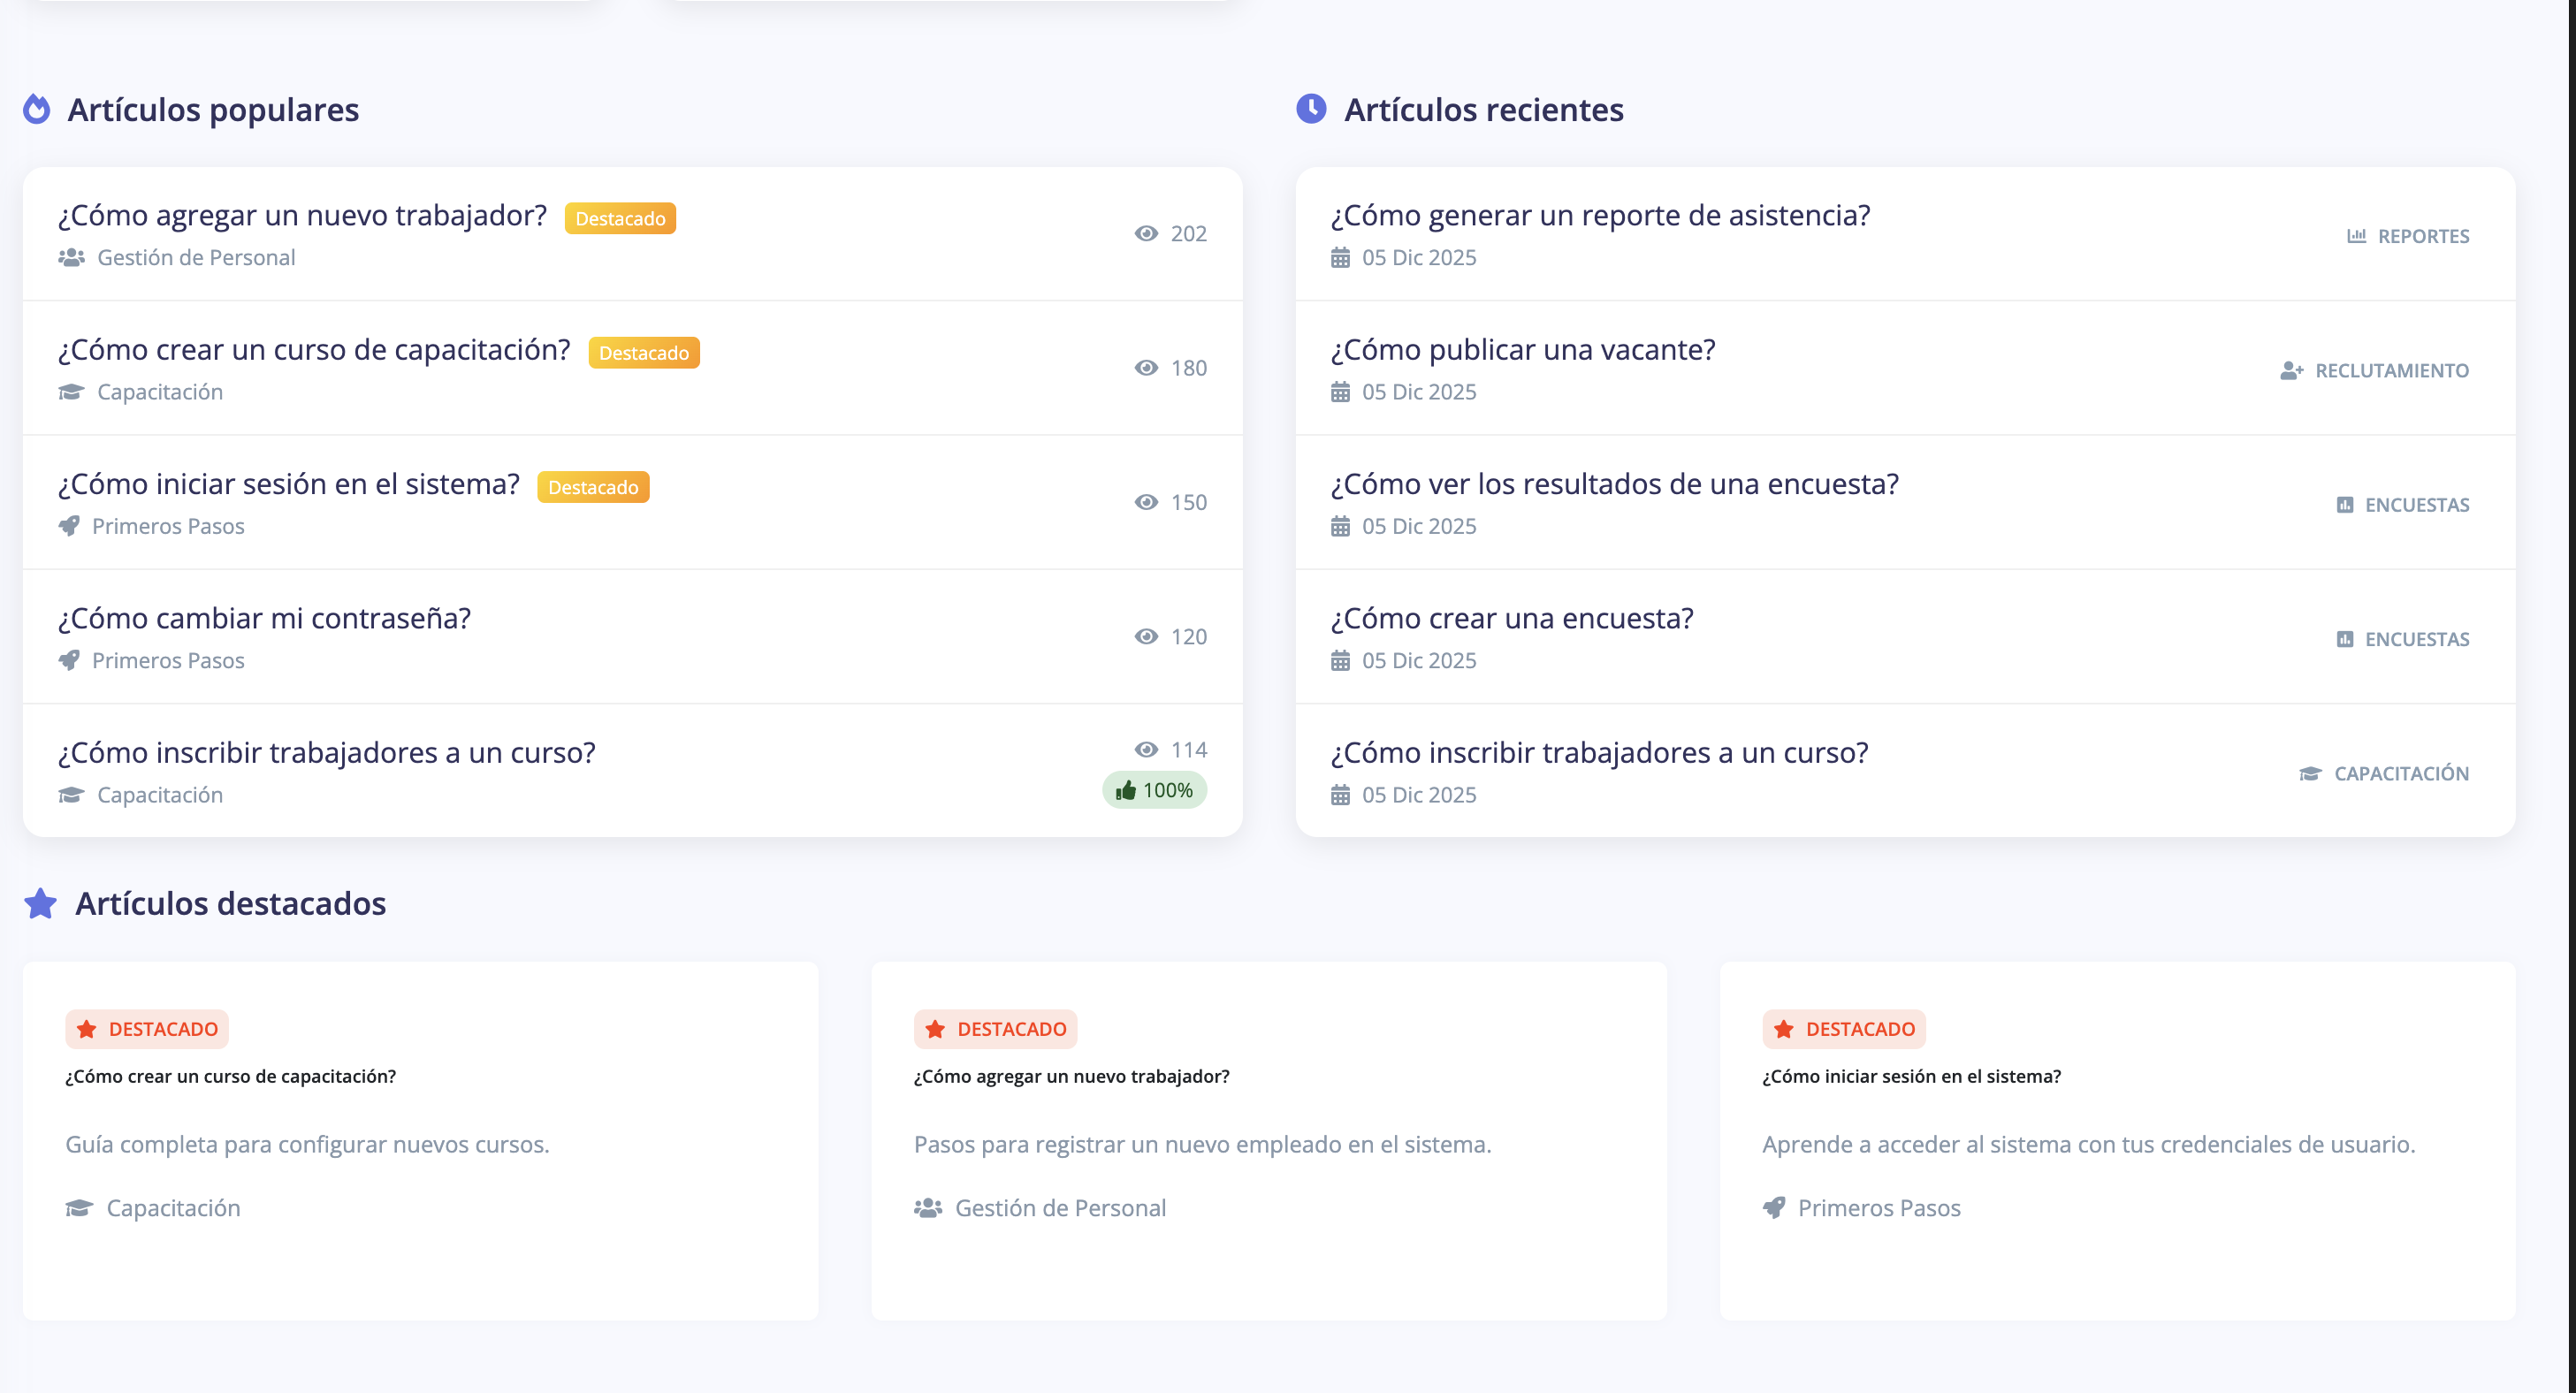Click the Destacado badge on ¿Cómo iniciar sesión?
2576x1393 pixels.
point(593,487)
